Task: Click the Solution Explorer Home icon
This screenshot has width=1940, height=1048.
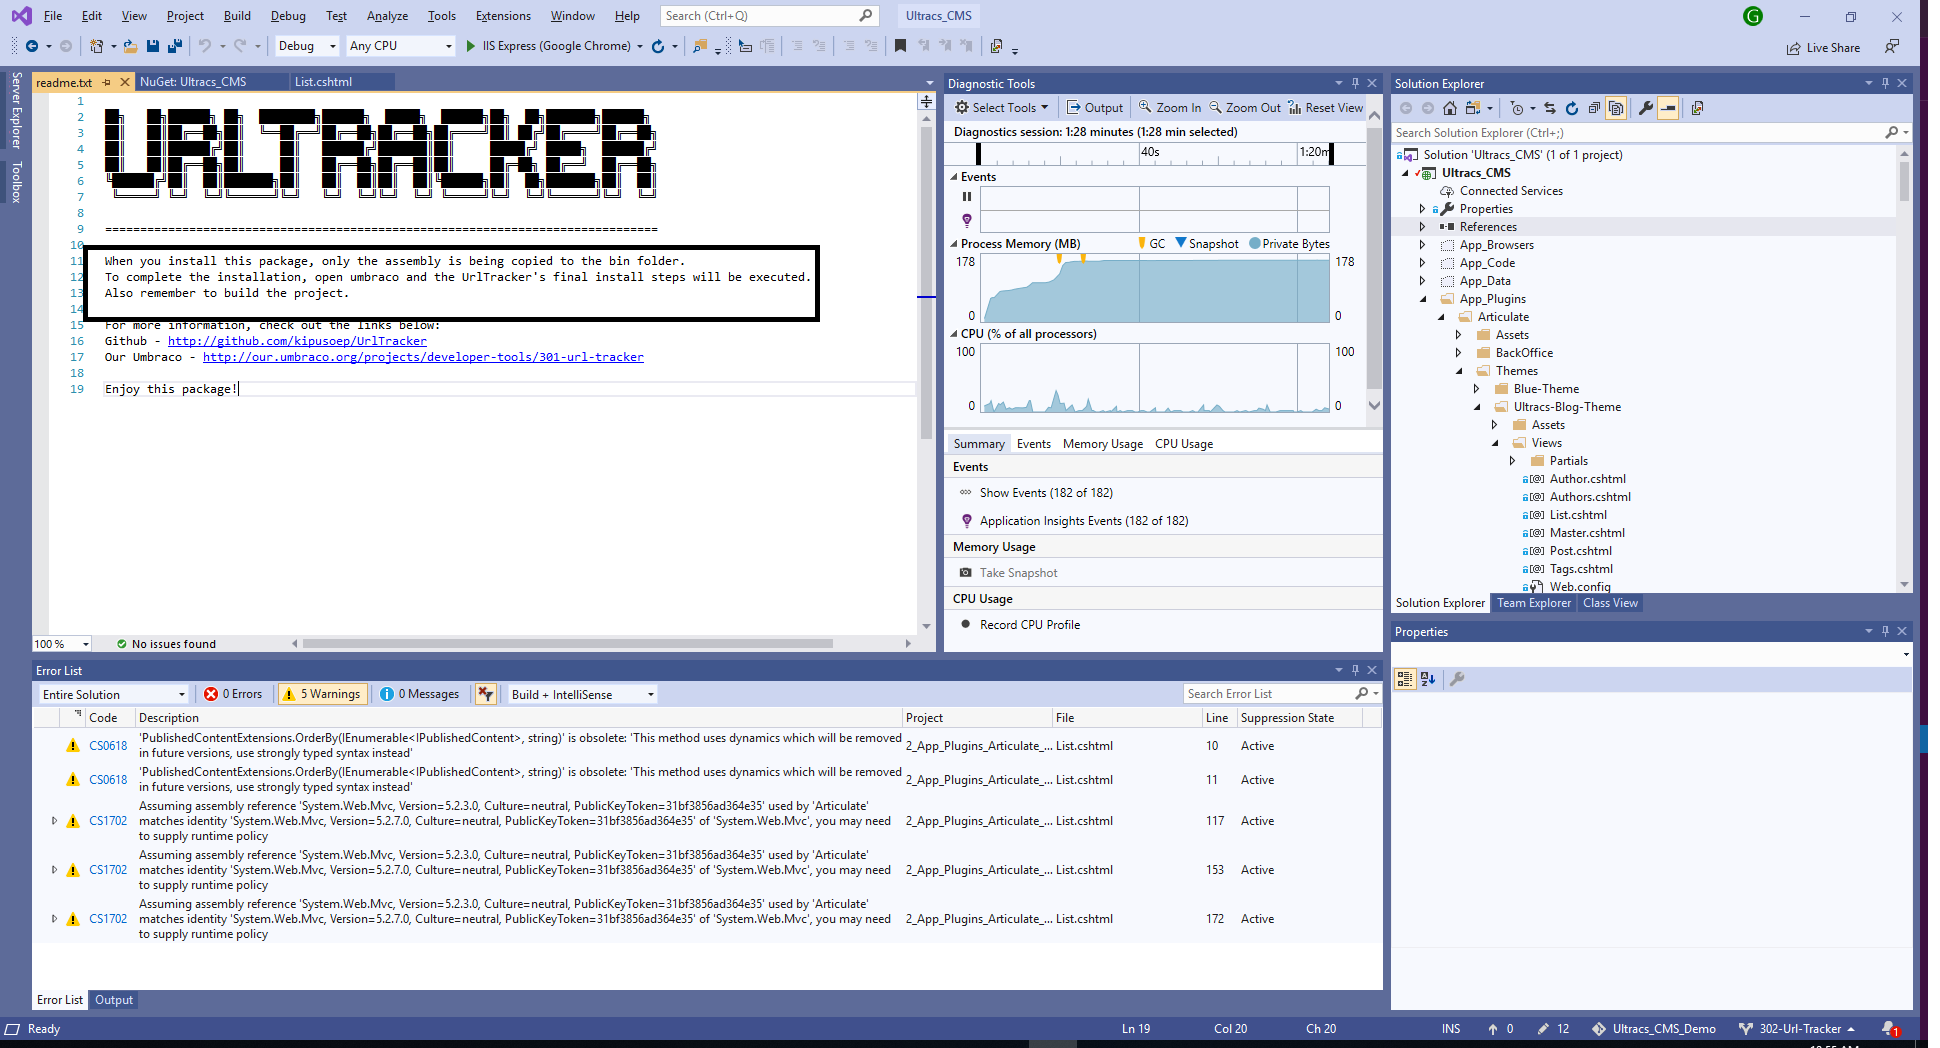Action: 1450,108
